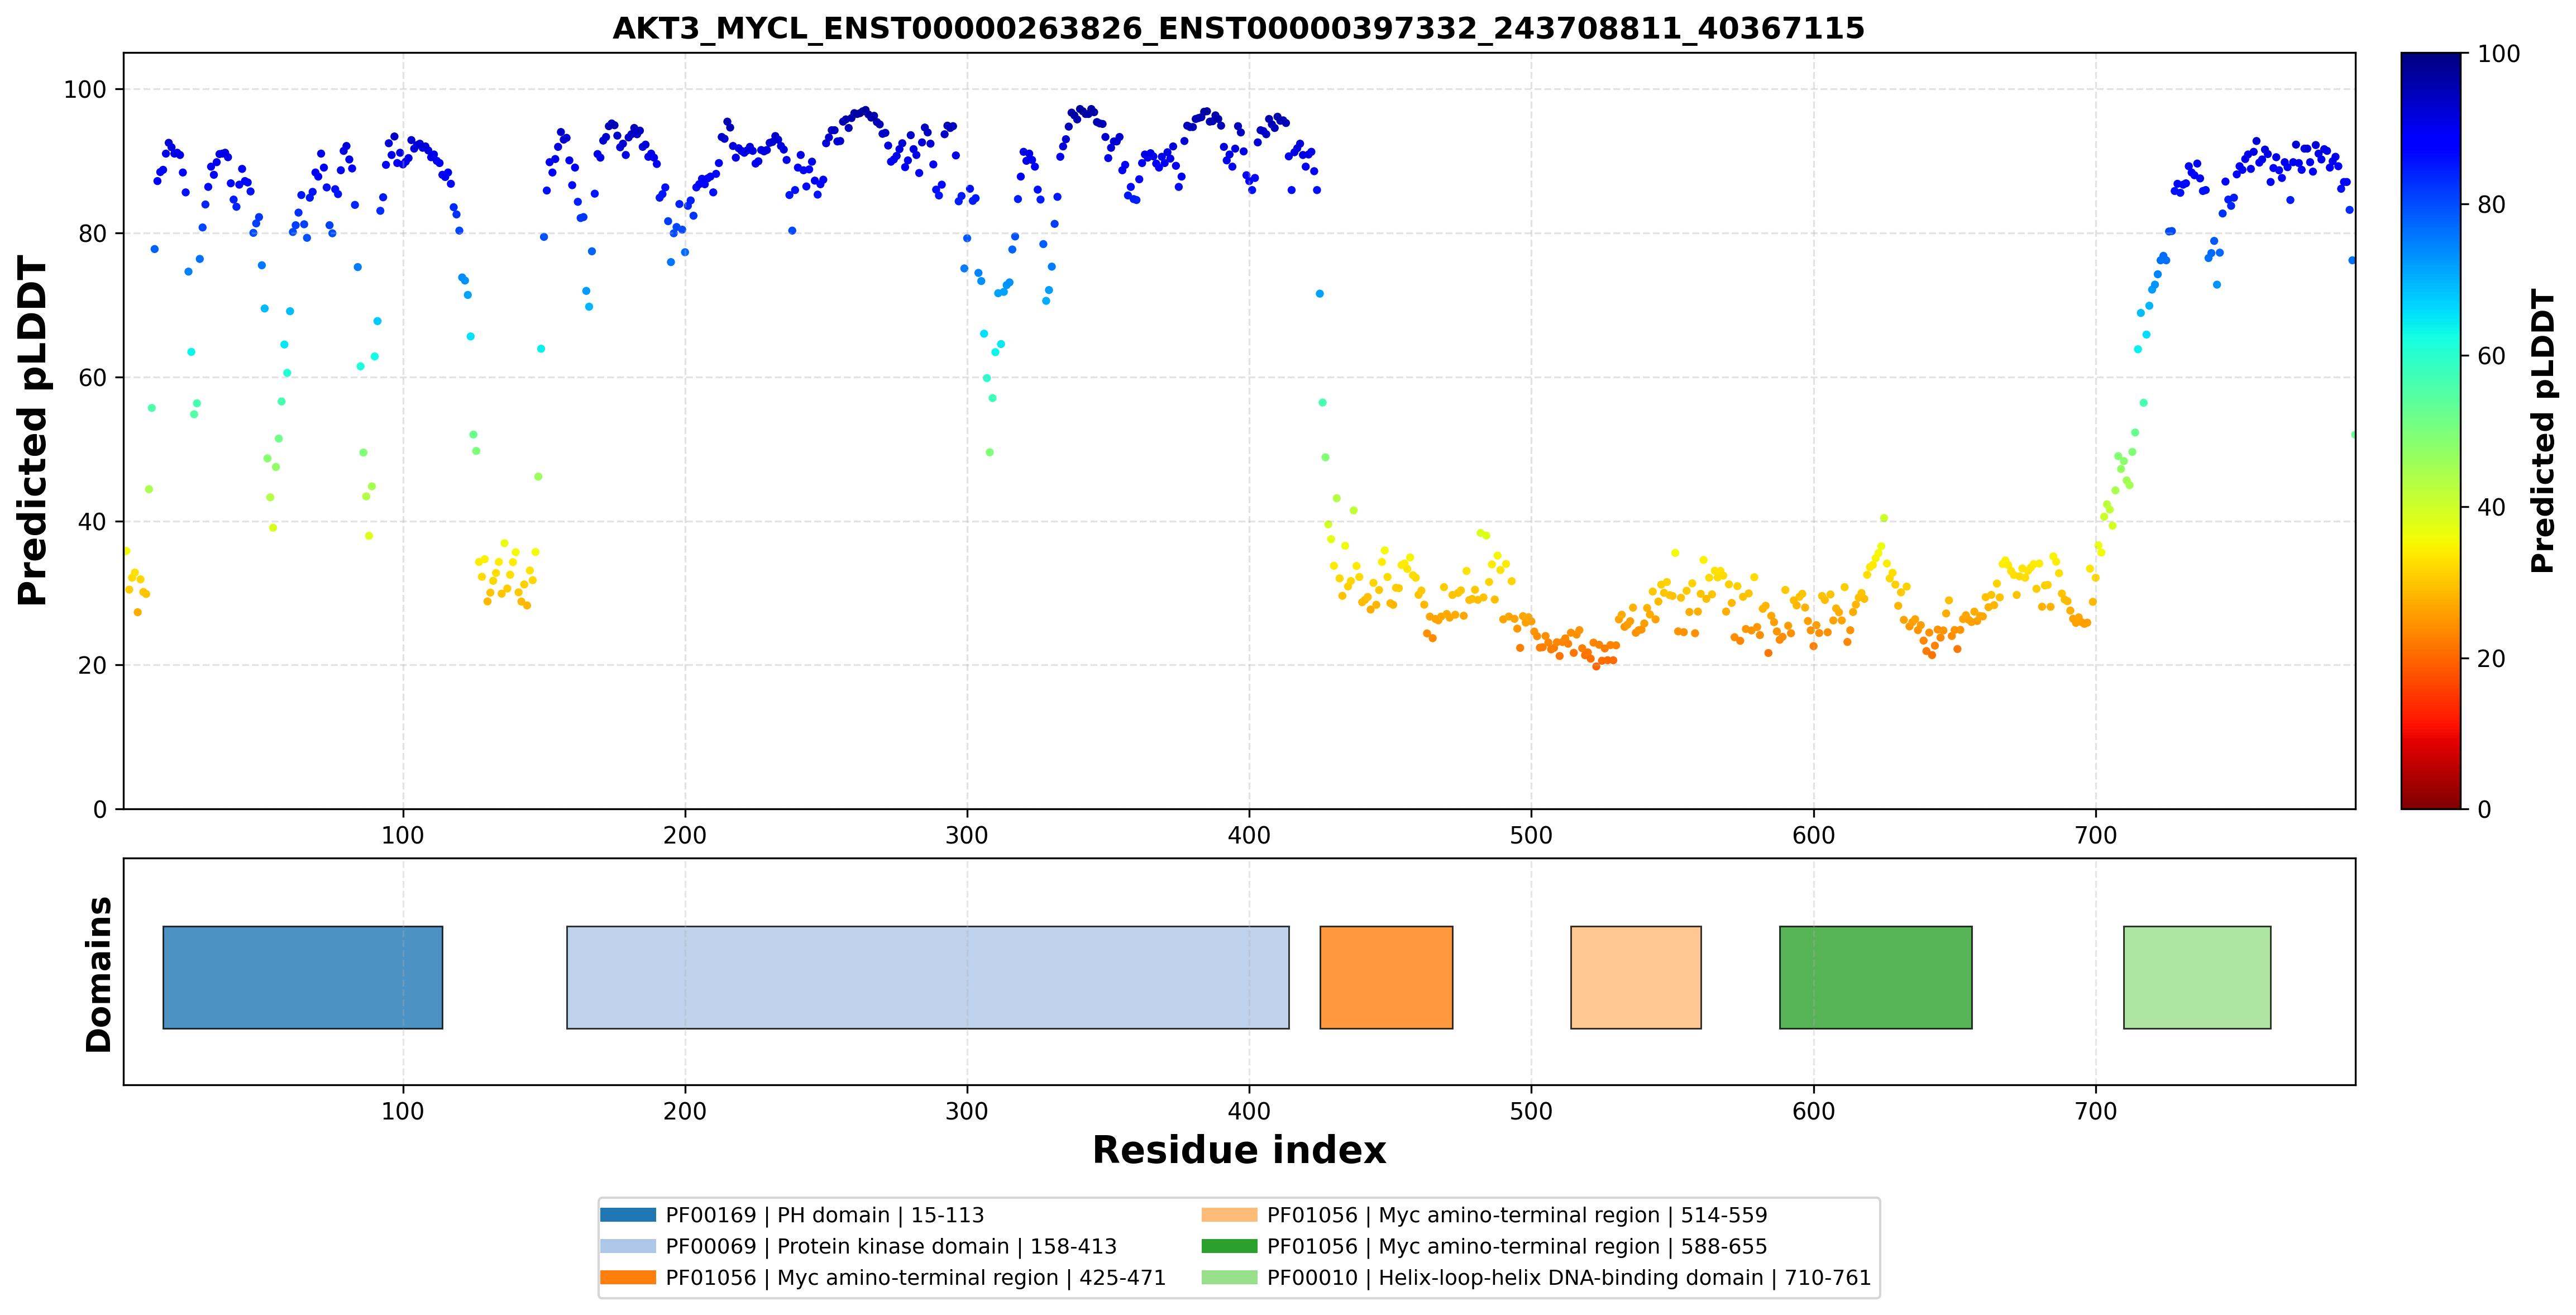Click the Domains axis label

(x=98, y=974)
